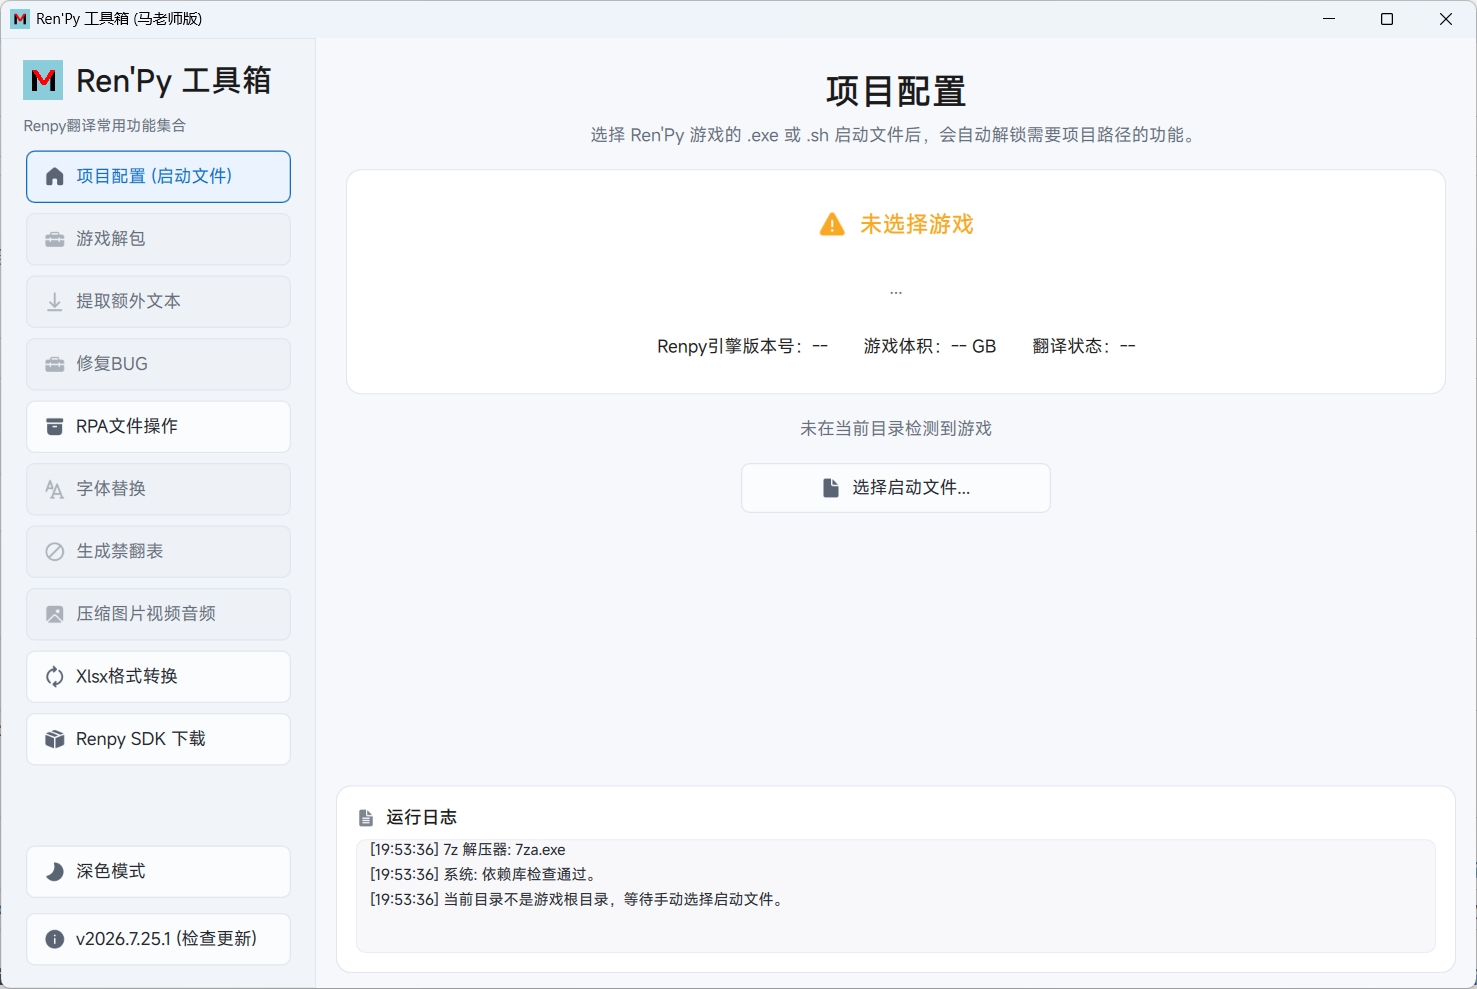The width and height of the screenshot is (1477, 989).
Task: Click the home icon in 项目配置 item
Action: click(55, 177)
